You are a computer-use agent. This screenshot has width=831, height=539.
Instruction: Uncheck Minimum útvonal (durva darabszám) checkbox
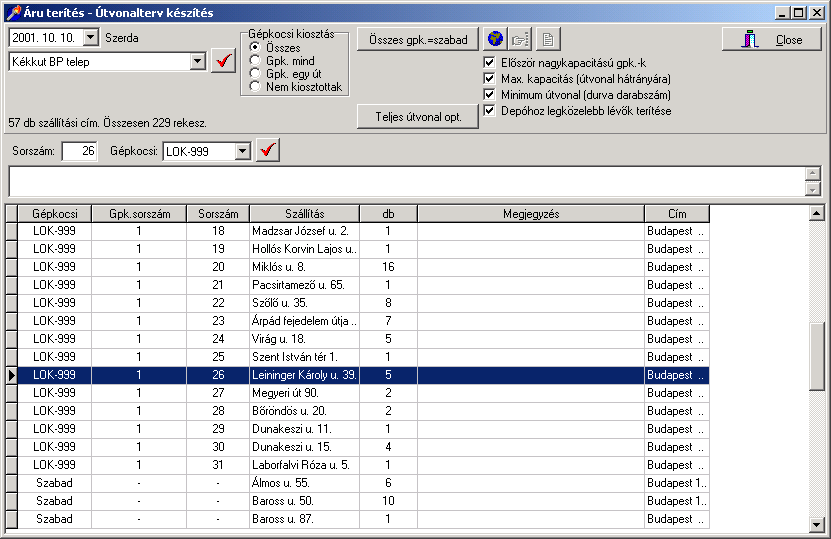click(489, 94)
